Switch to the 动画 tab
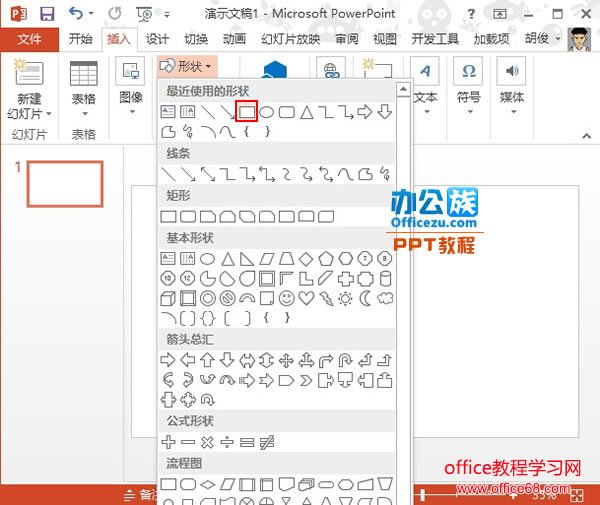The height and width of the screenshot is (505, 600). [x=234, y=39]
